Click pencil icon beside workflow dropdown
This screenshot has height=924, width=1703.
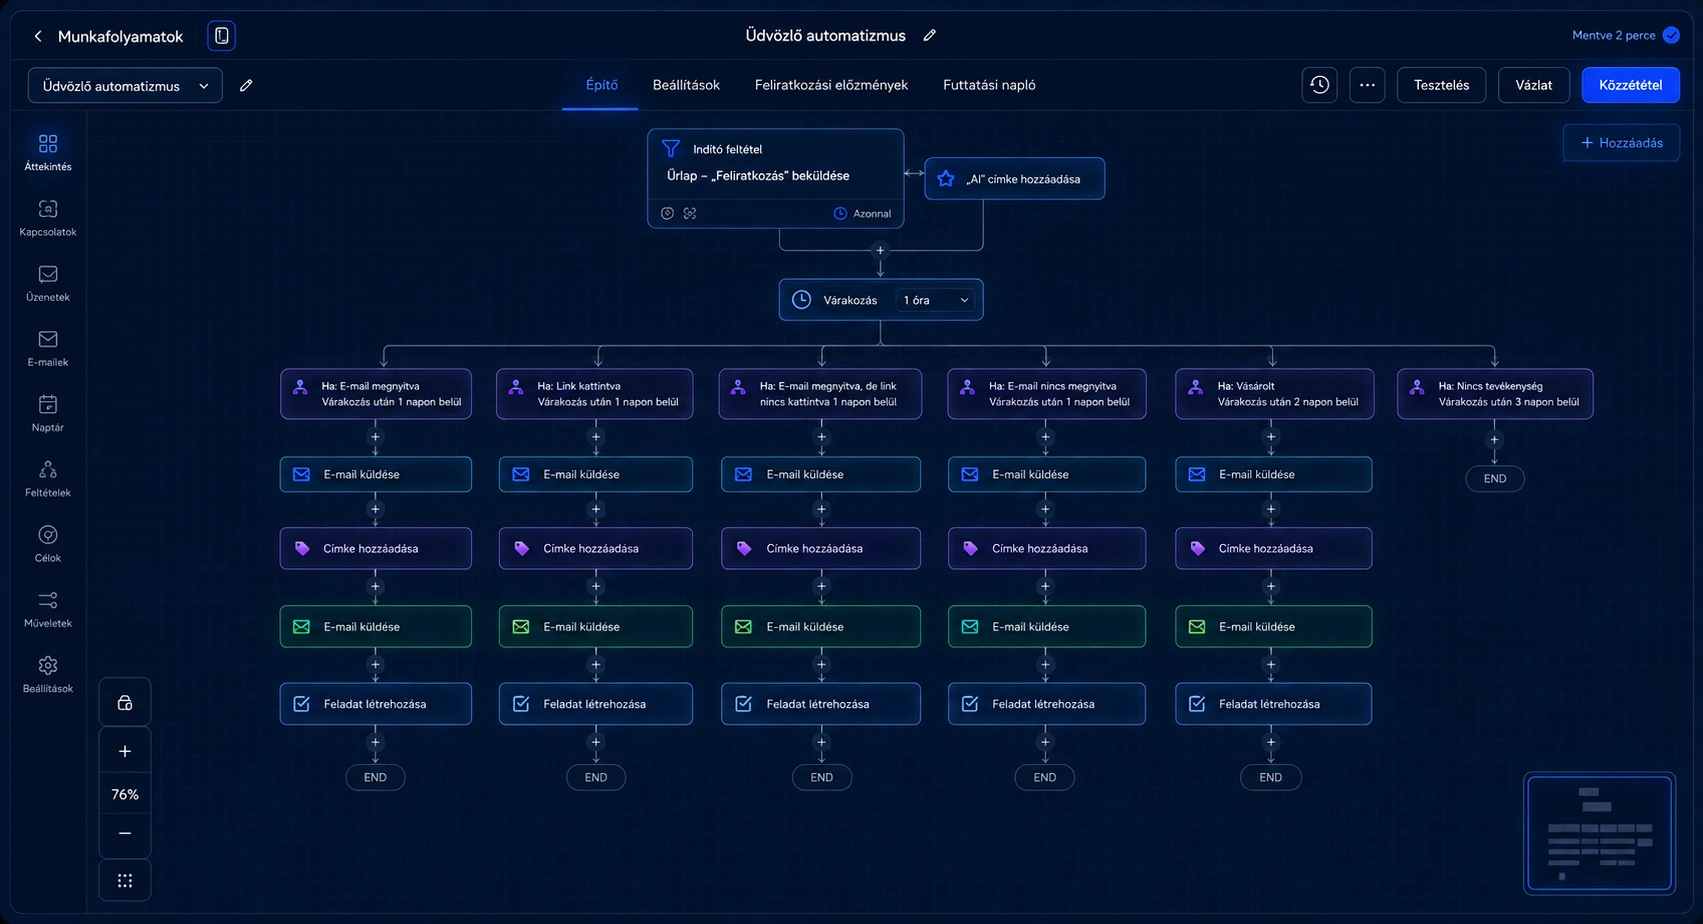[x=246, y=86]
